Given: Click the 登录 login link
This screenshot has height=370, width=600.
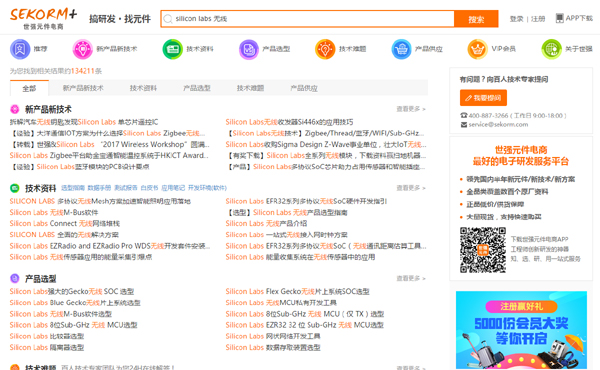Looking at the screenshot, I should (x=516, y=19).
